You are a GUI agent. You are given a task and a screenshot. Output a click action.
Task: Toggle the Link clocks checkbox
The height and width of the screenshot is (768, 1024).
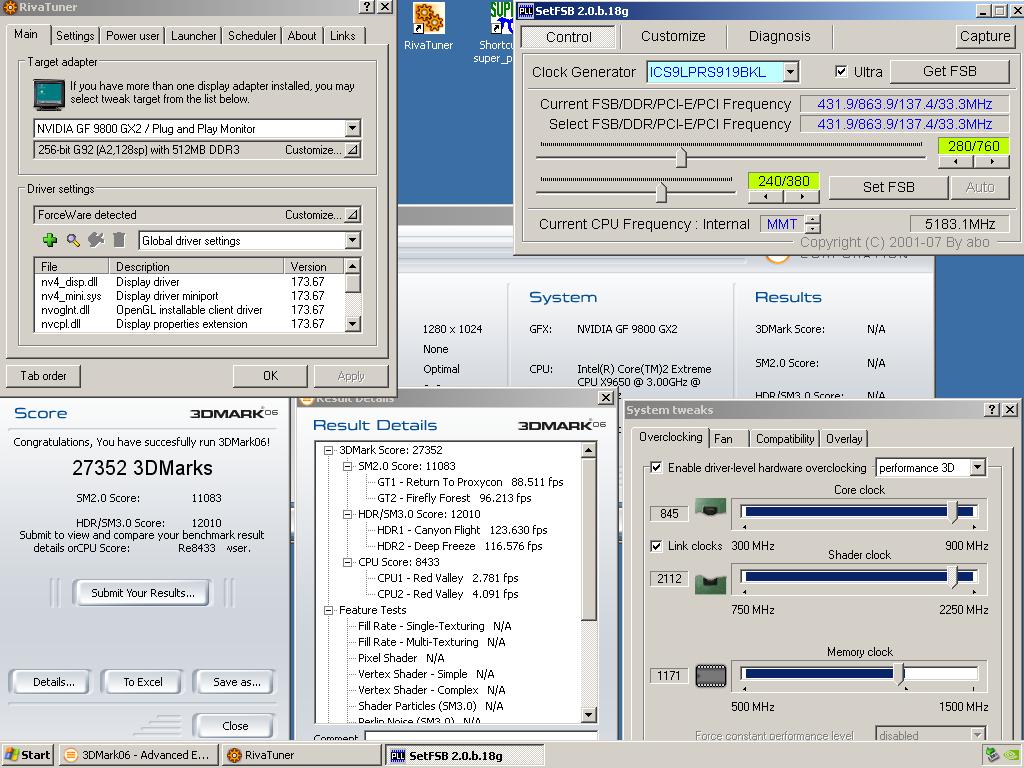click(x=656, y=546)
